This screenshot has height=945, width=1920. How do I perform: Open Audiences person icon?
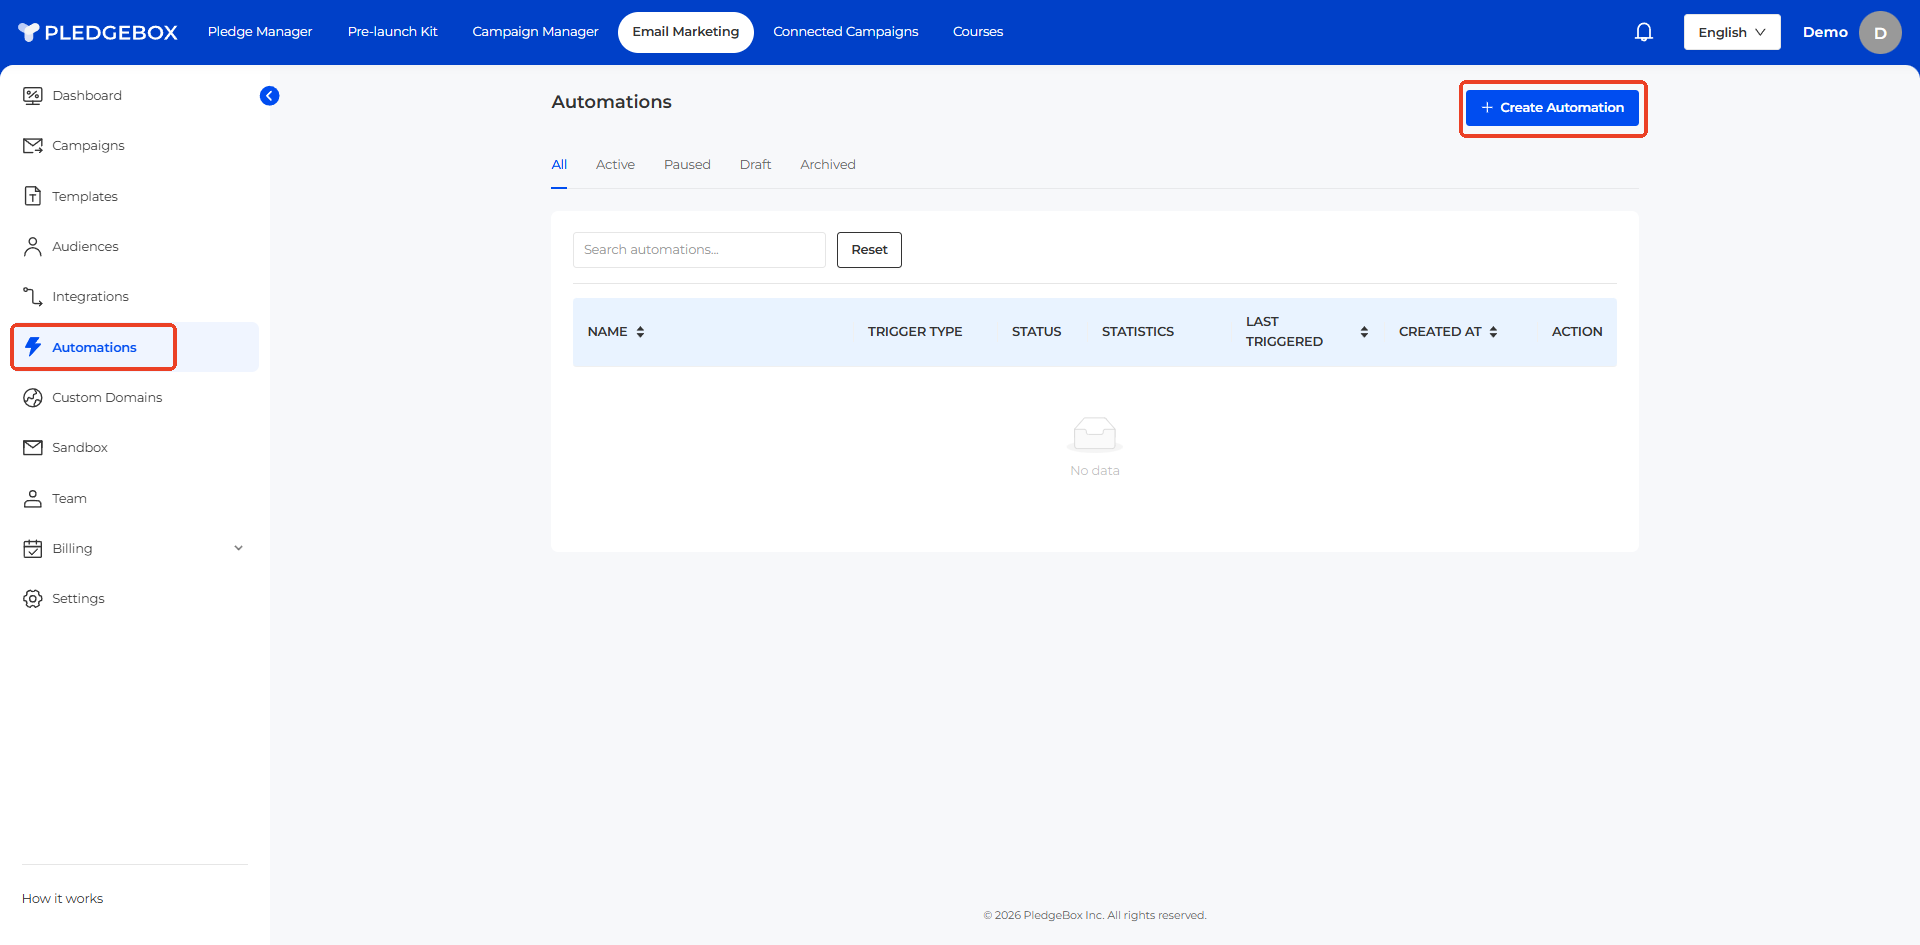click(x=33, y=247)
